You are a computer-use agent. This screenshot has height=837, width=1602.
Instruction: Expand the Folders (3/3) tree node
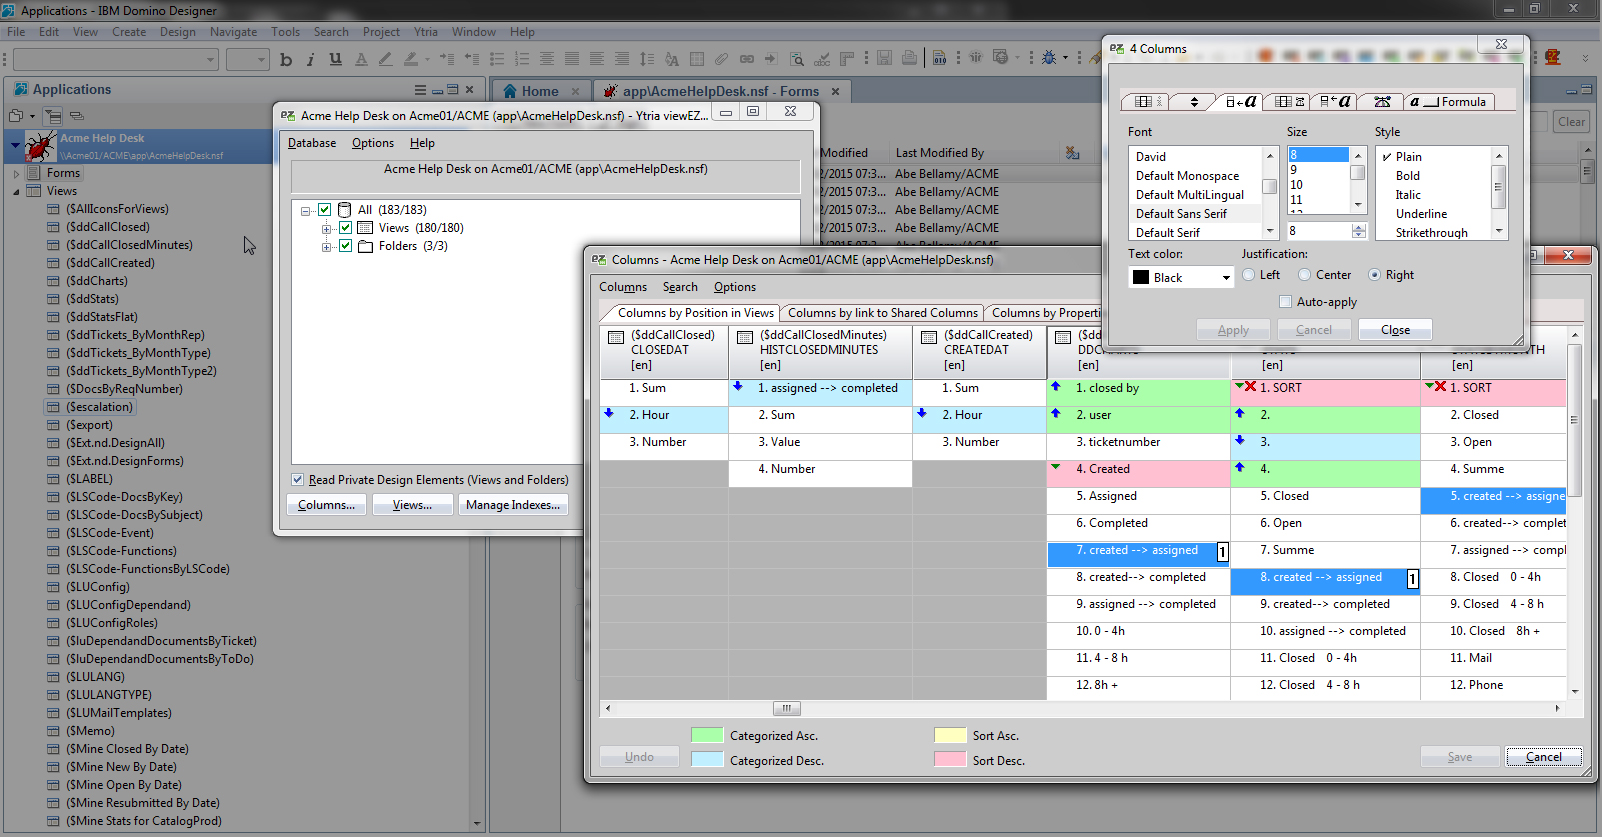click(x=326, y=247)
